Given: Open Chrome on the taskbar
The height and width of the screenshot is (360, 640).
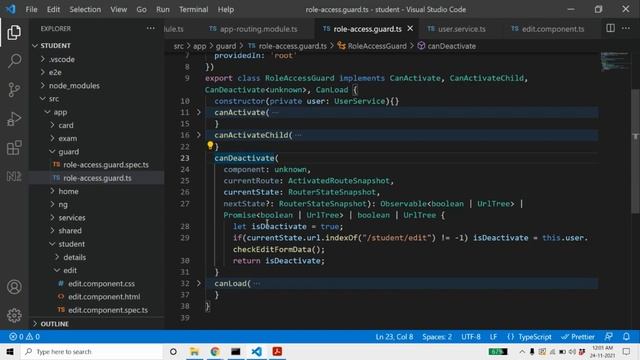Looking at the screenshot, I should click(215, 351).
